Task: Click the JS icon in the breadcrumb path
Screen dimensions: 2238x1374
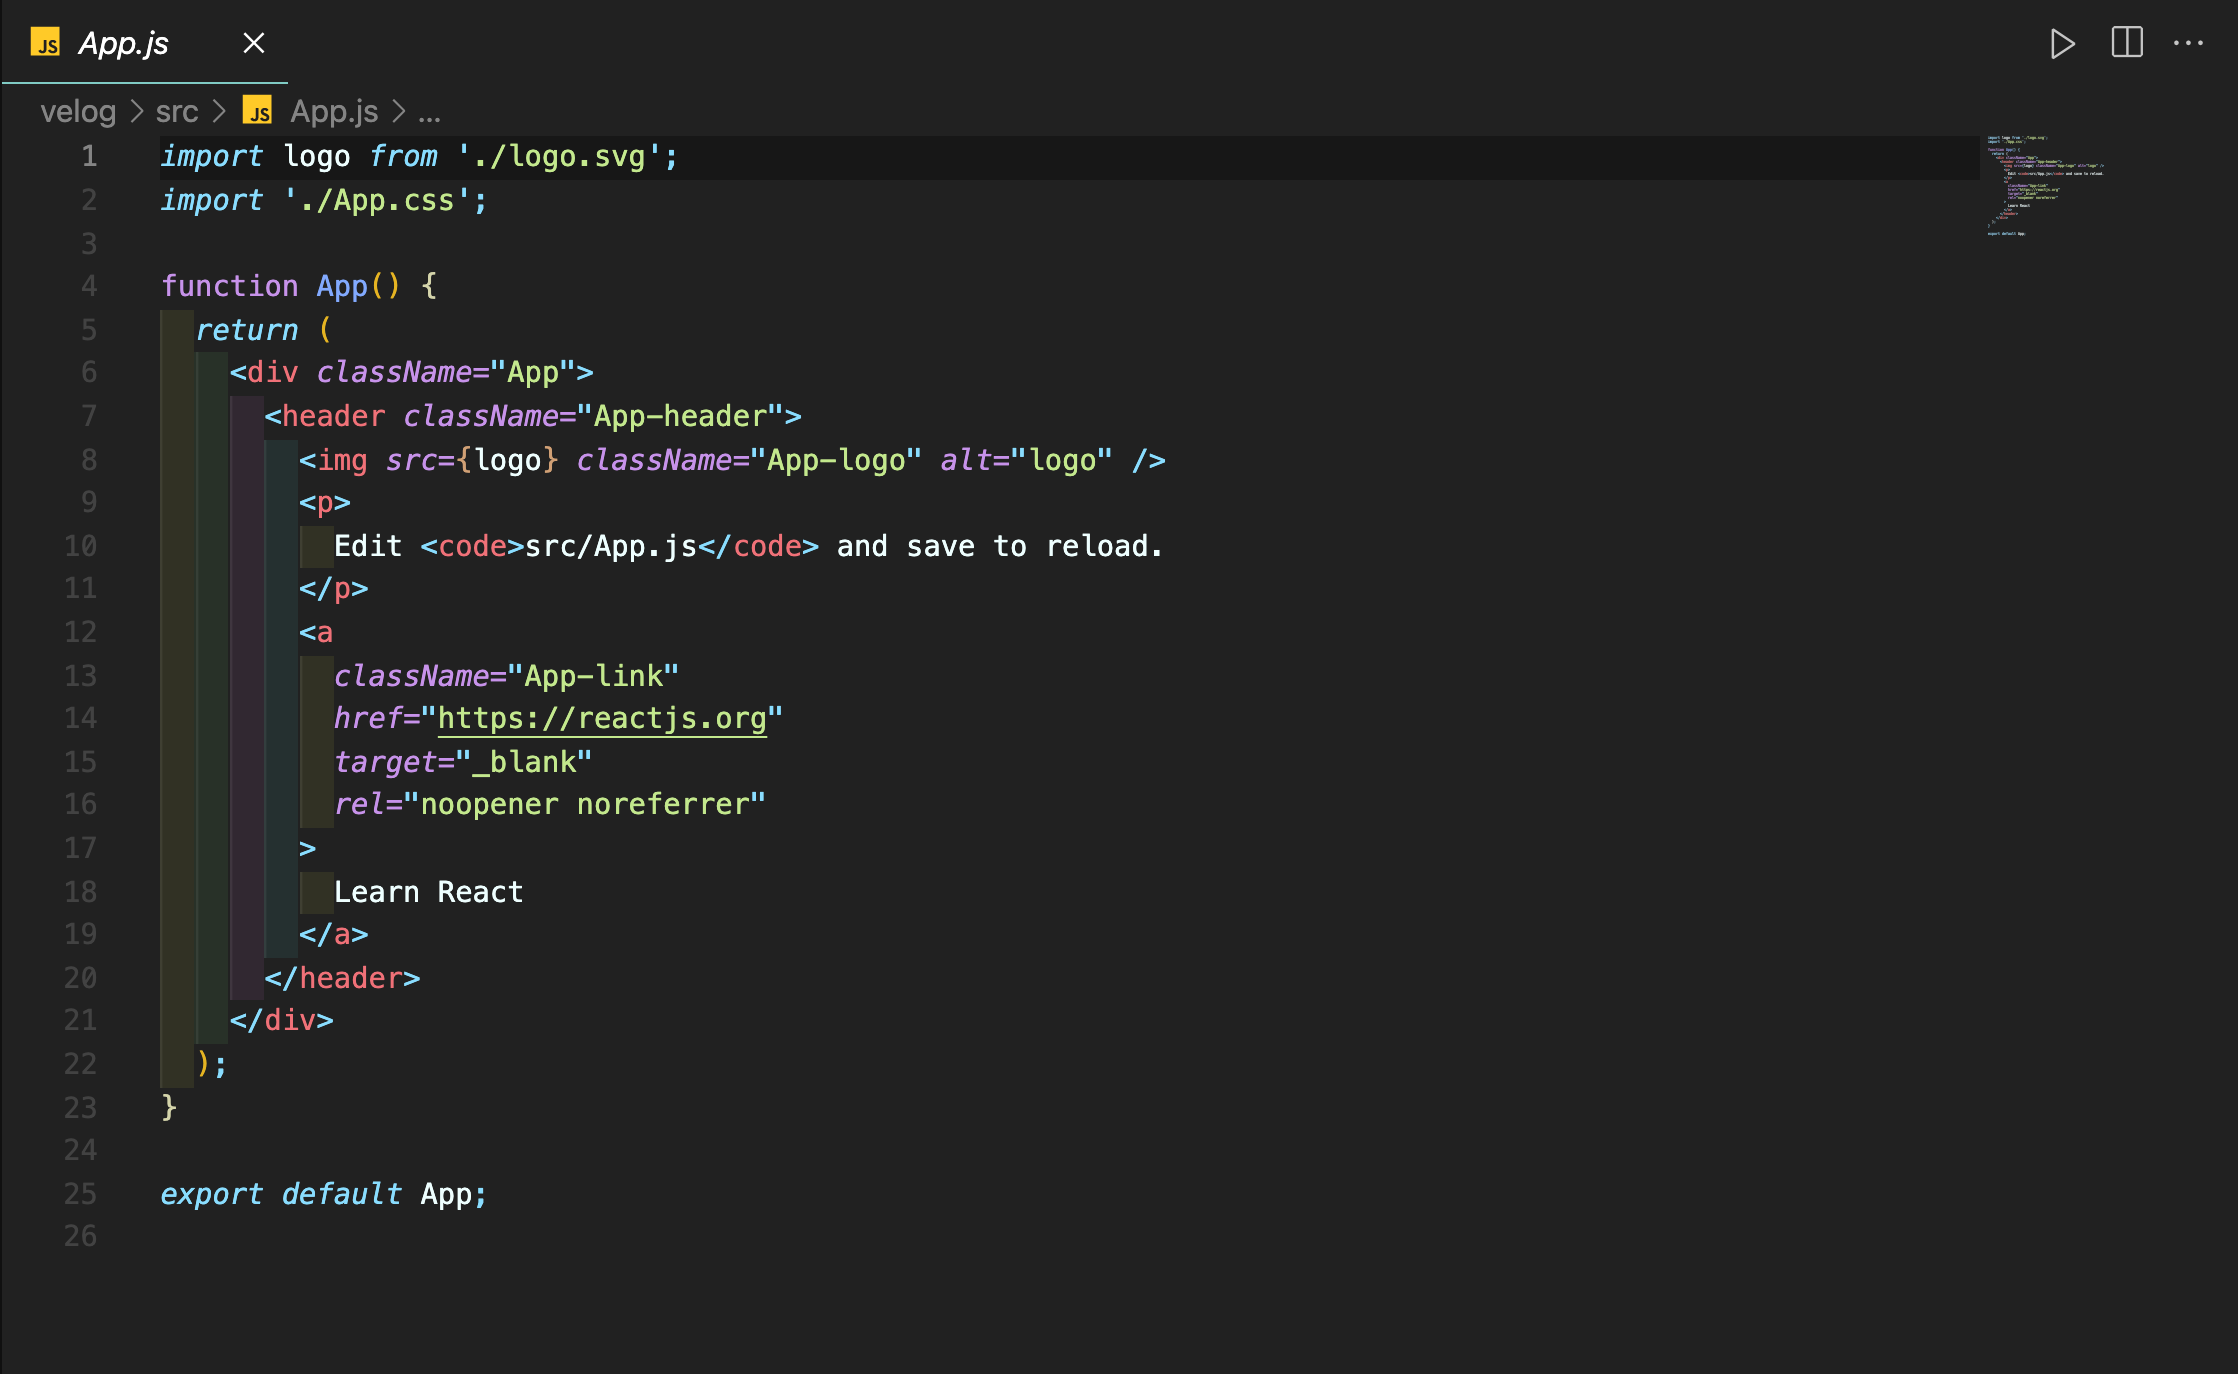Action: click(258, 111)
